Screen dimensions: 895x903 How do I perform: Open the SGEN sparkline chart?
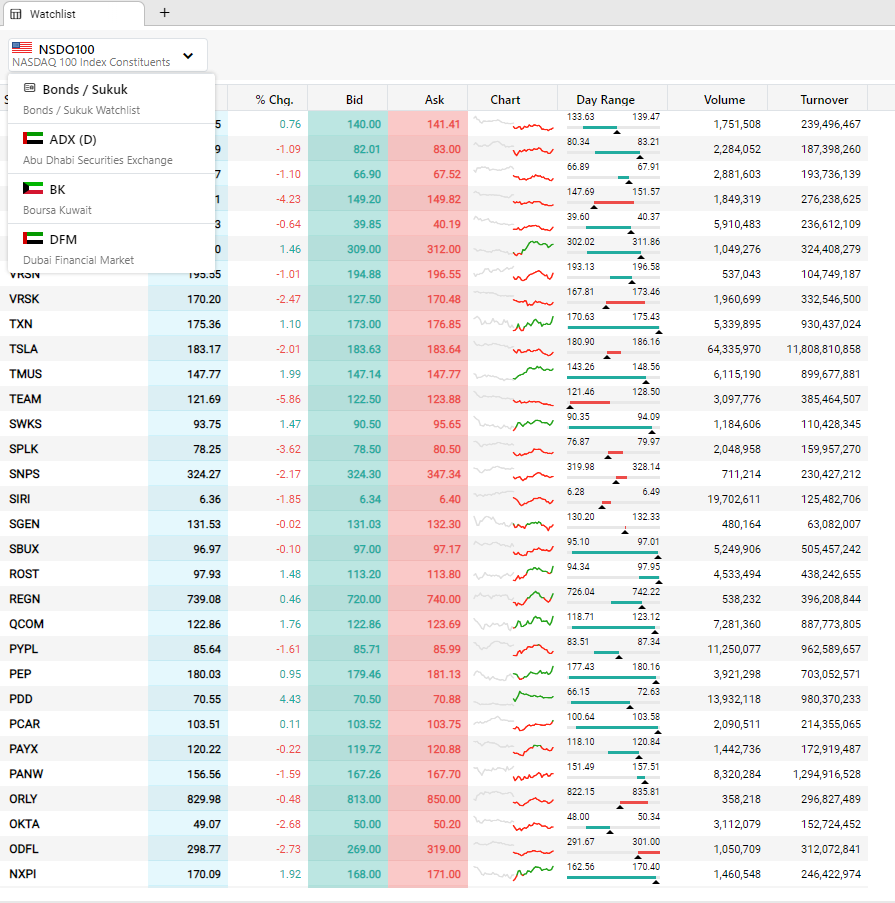[513, 524]
